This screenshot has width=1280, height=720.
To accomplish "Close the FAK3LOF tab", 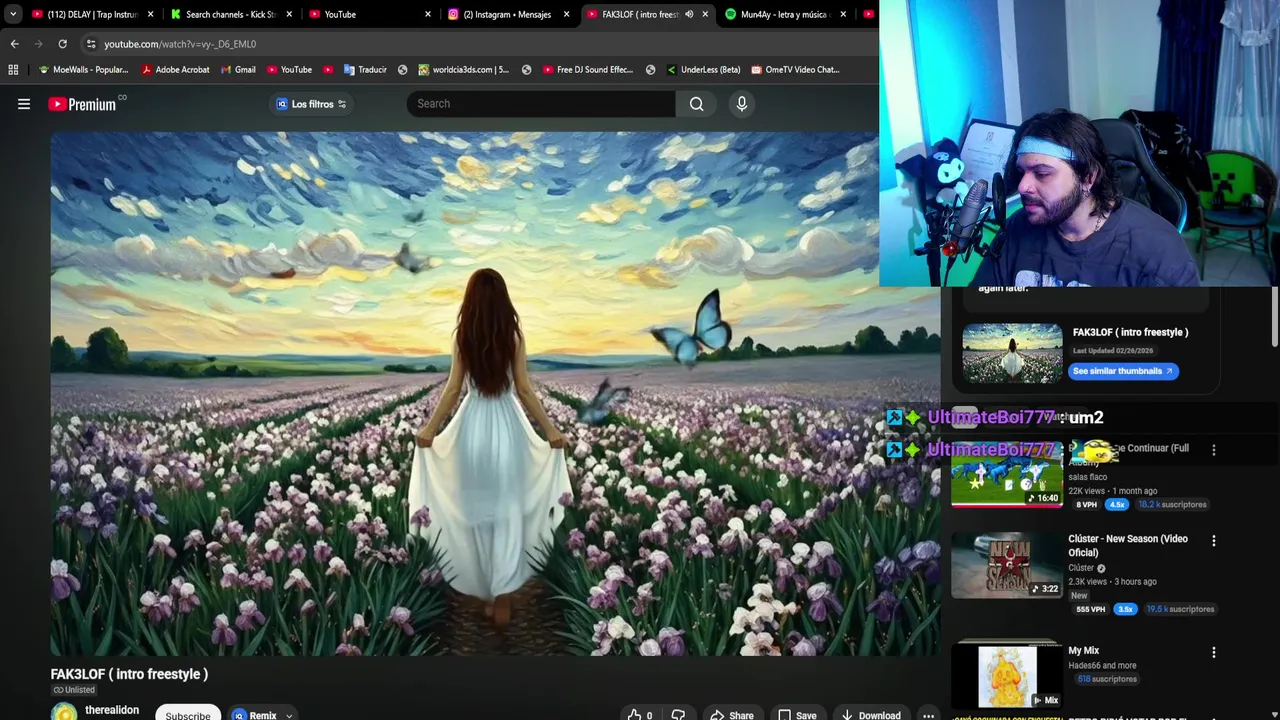I will point(705,14).
